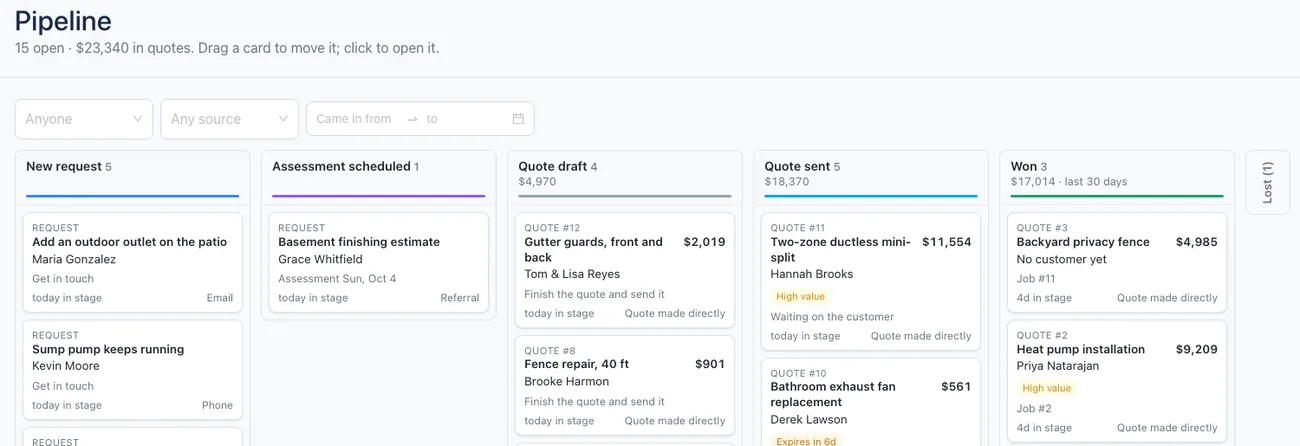Click the $2,019 quote amount
Image resolution: width=1300 pixels, height=446 pixels.
[704, 242]
